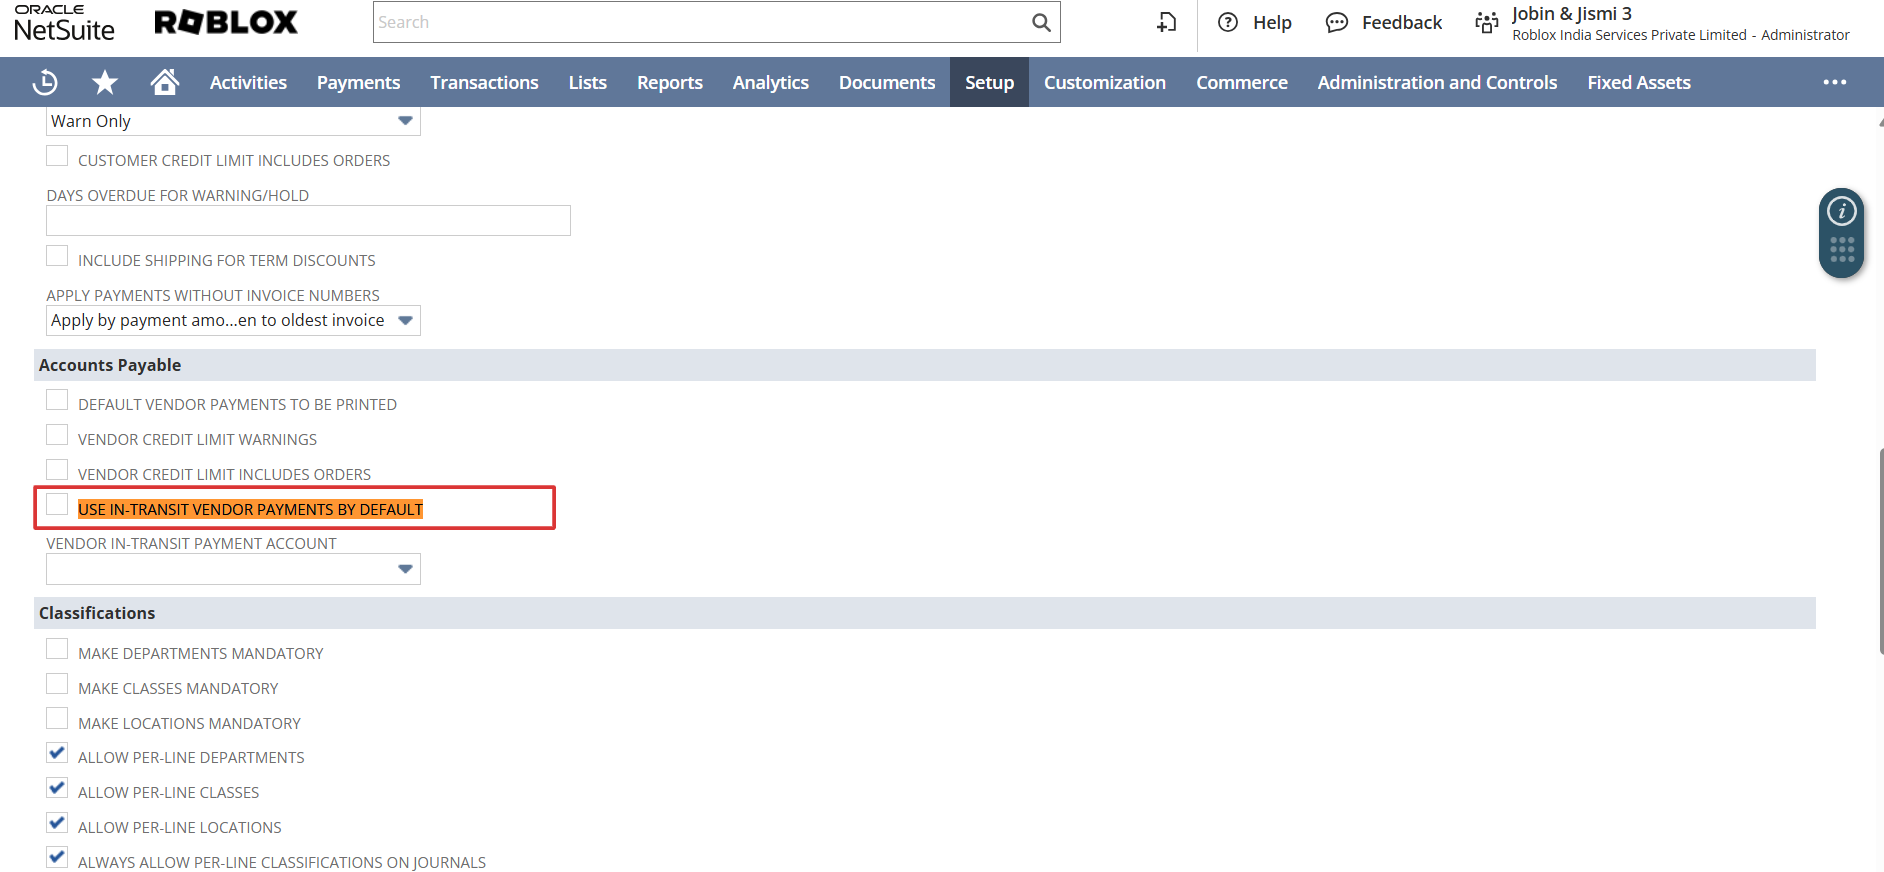The image size is (1884, 872).
Task: Go to Home via house icon
Action: [165, 82]
